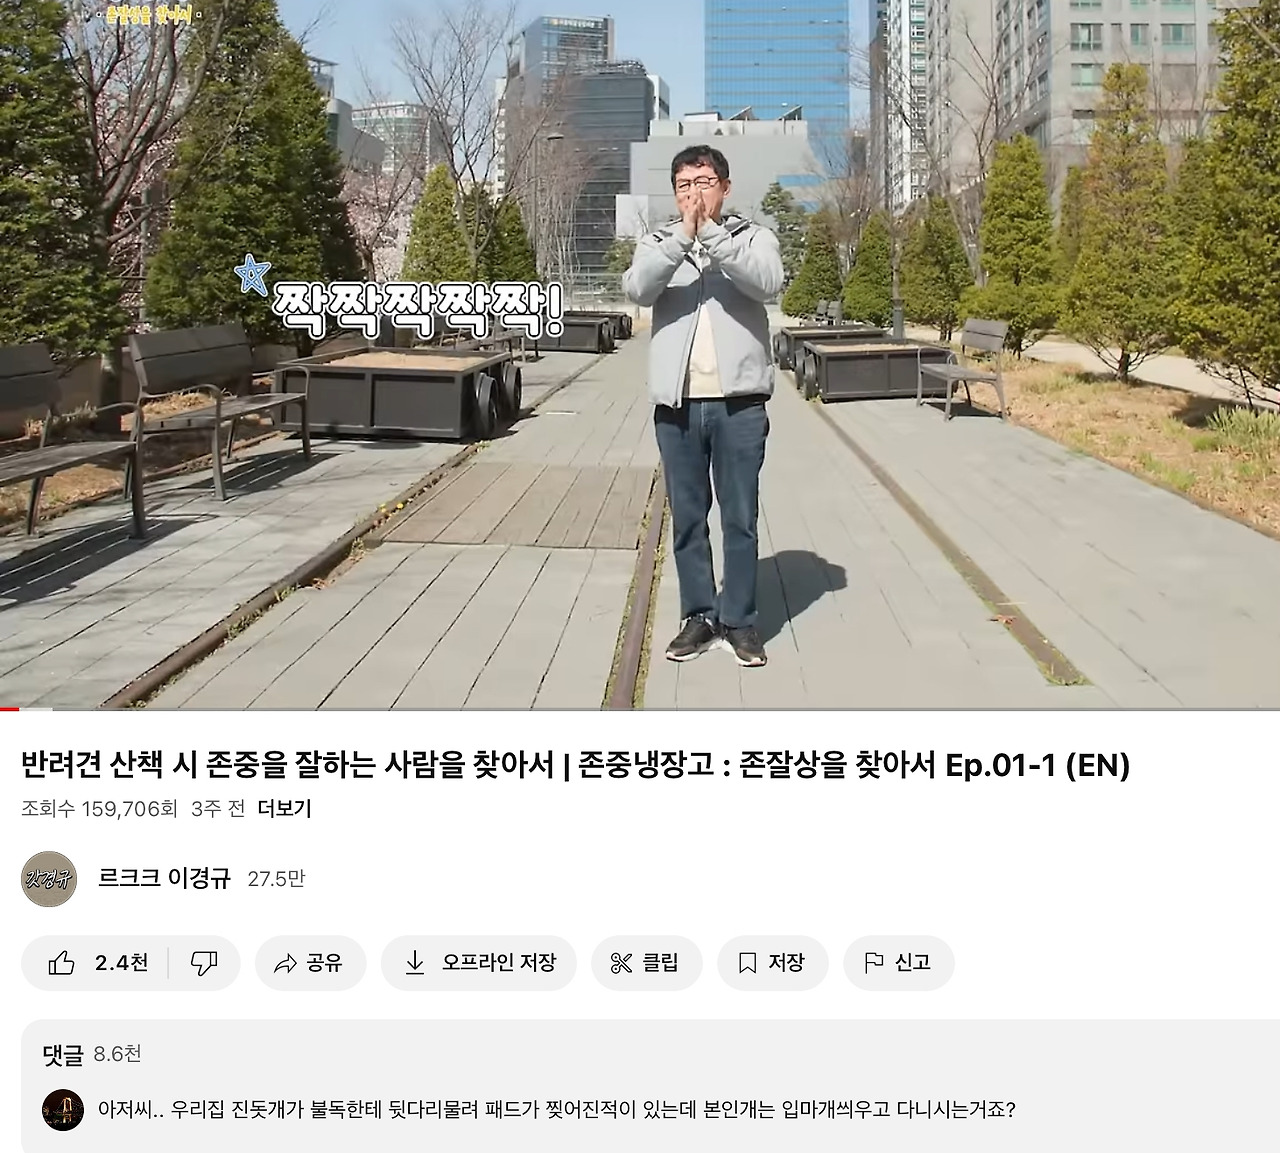Seek using the red video progress bar
1280x1153 pixels.
coord(640,709)
